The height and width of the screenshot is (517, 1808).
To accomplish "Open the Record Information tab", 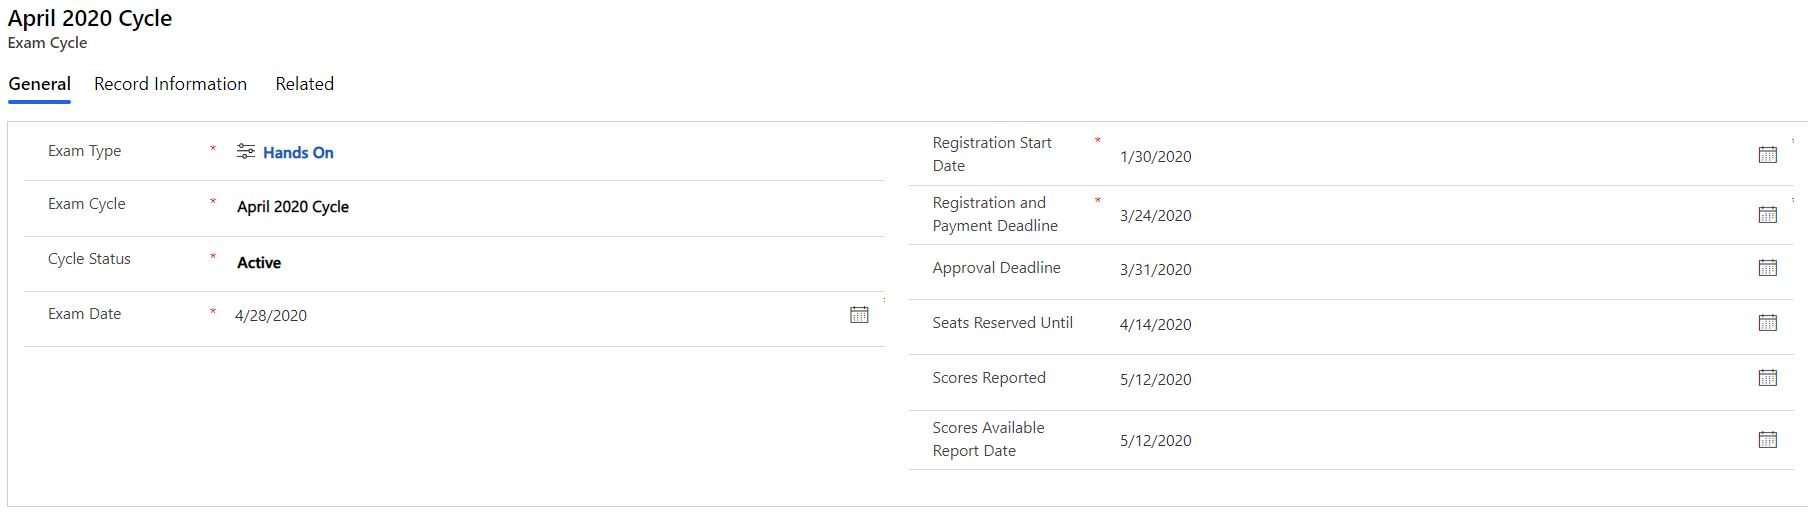I will [170, 84].
